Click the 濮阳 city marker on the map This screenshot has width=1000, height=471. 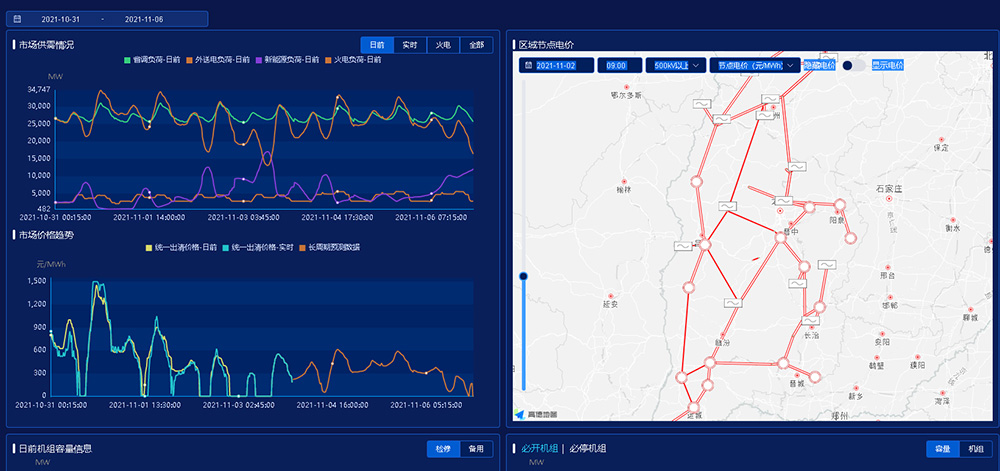pos(918,357)
